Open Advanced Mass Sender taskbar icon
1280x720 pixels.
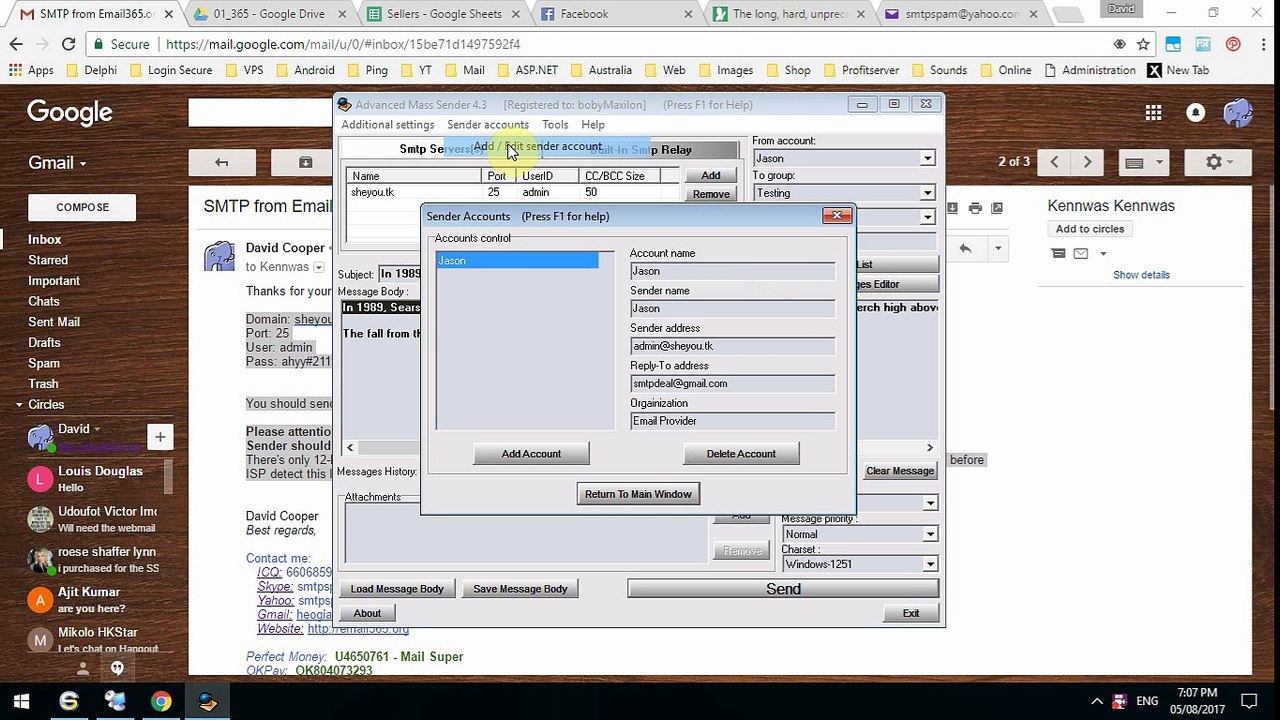click(x=207, y=701)
